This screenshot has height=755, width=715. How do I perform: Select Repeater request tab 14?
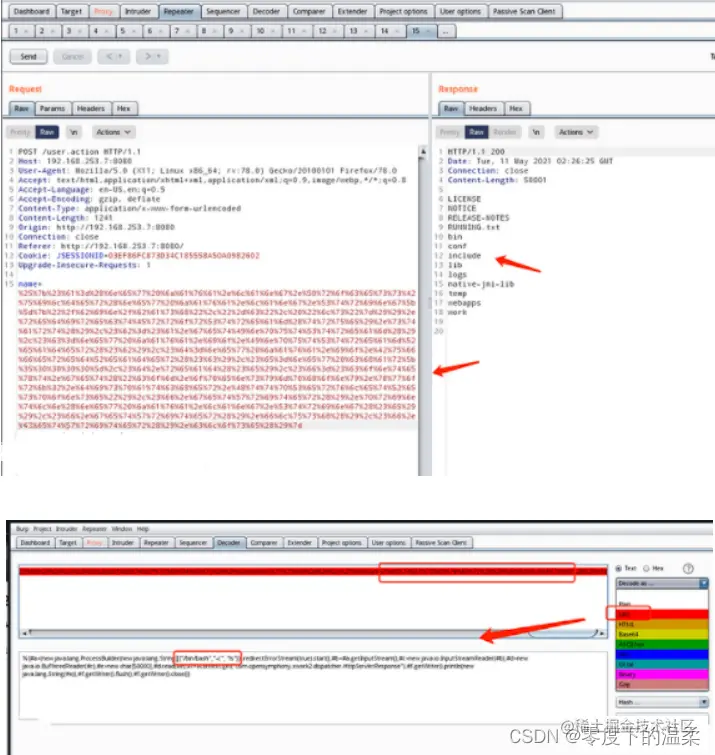pos(384,31)
